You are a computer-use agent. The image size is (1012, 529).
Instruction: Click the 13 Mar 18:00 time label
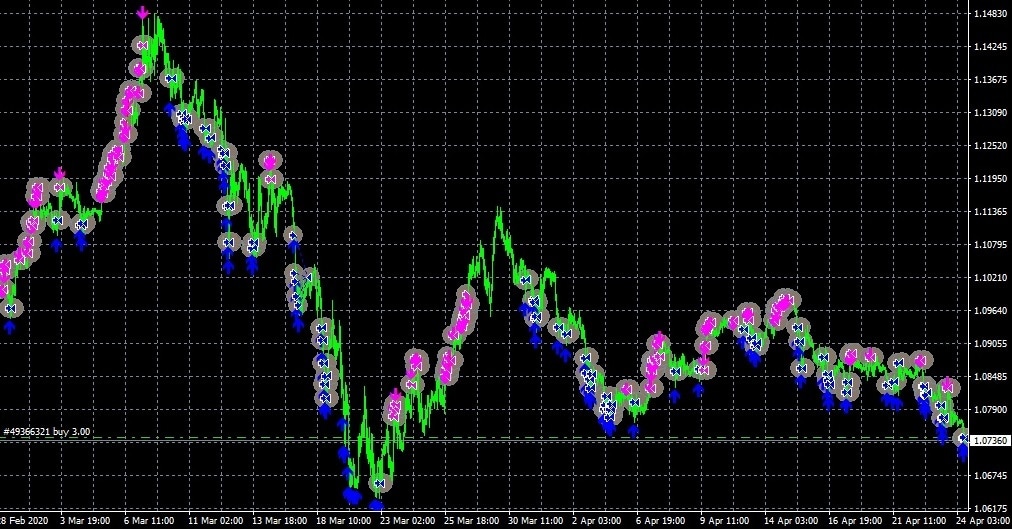(279, 520)
